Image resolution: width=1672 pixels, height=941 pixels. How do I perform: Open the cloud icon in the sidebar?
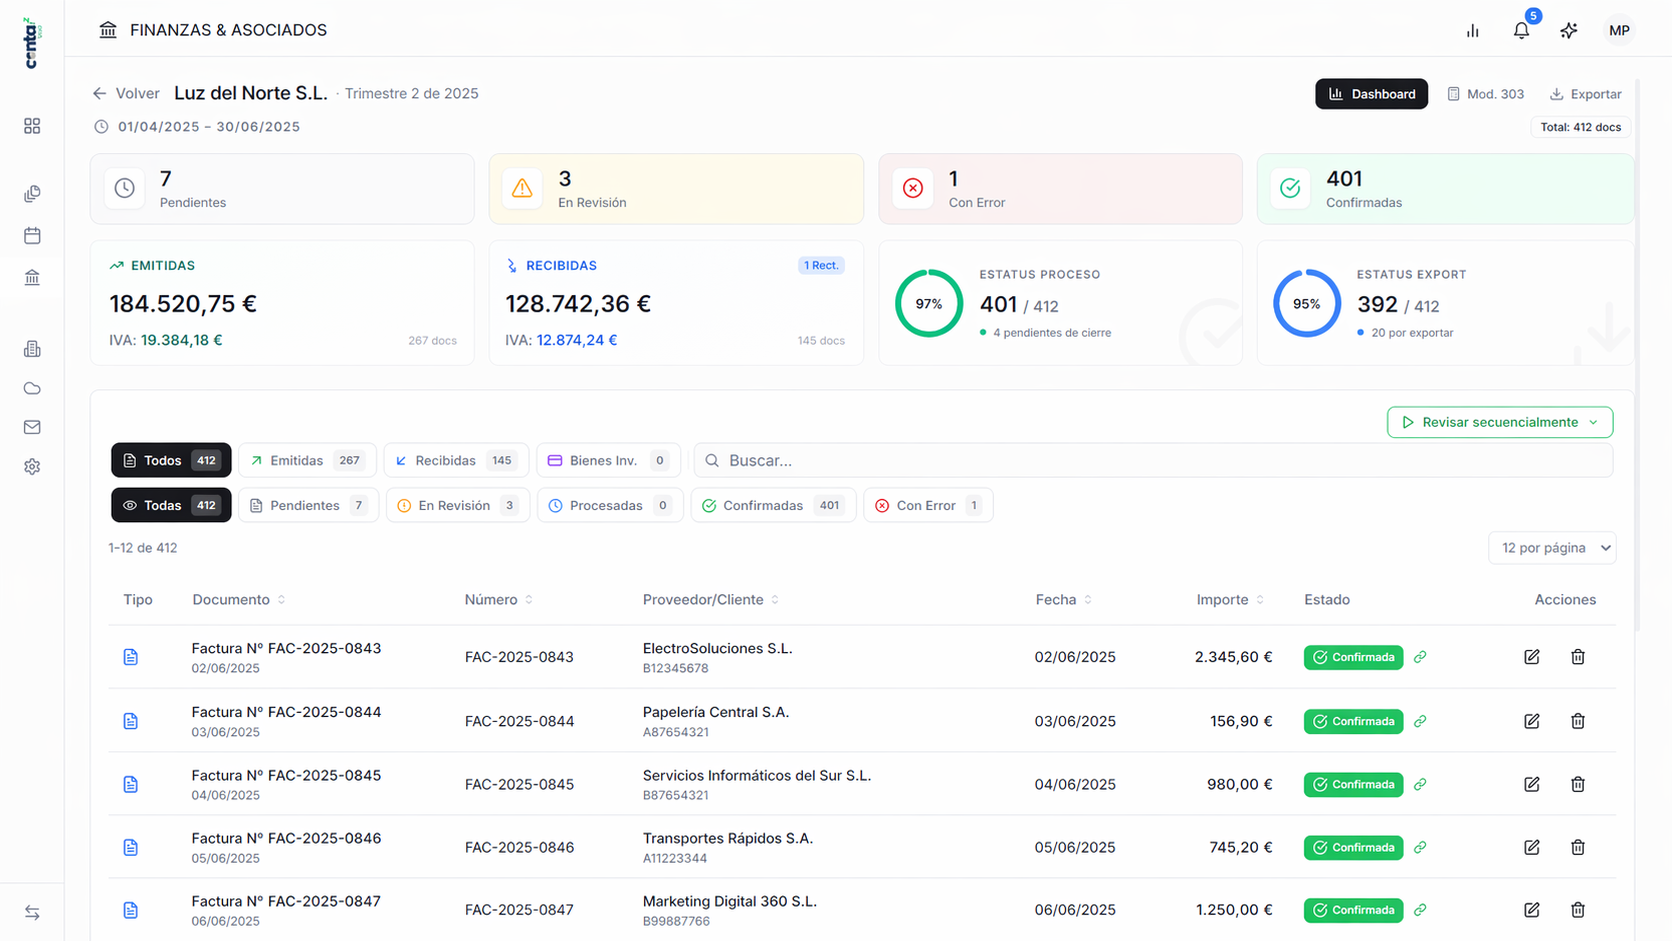pyautogui.click(x=32, y=388)
